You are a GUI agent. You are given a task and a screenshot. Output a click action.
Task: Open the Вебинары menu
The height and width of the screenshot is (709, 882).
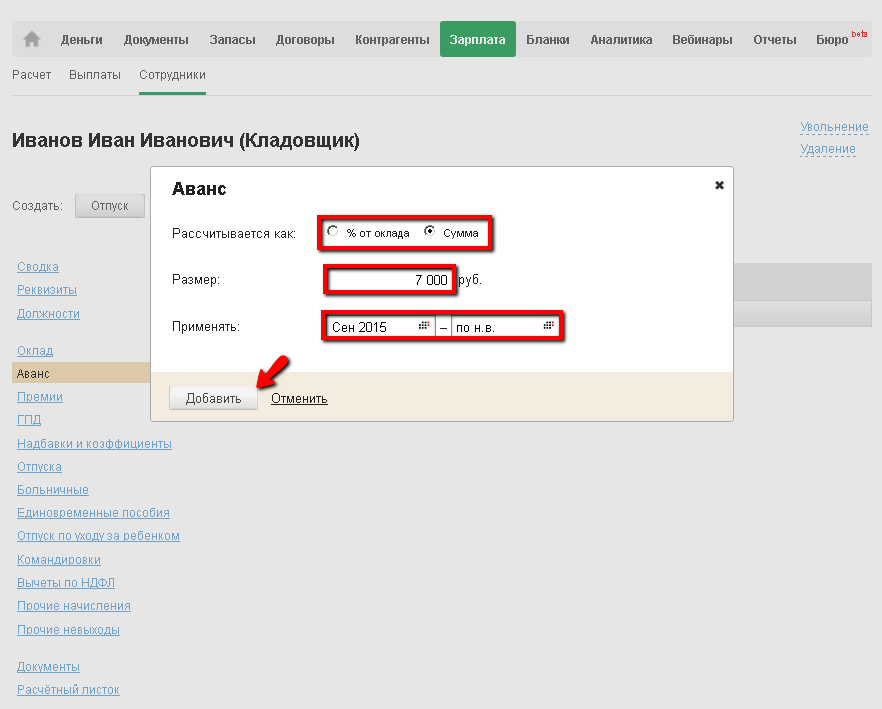[x=702, y=39]
